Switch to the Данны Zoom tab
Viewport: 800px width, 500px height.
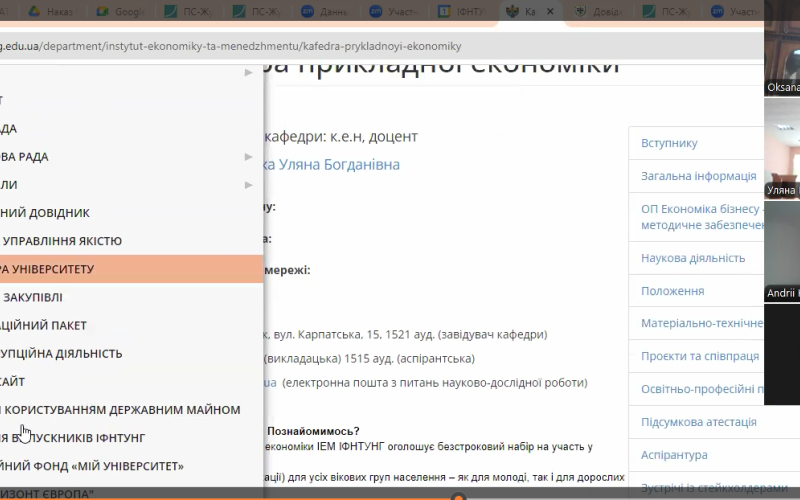click(x=324, y=11)
